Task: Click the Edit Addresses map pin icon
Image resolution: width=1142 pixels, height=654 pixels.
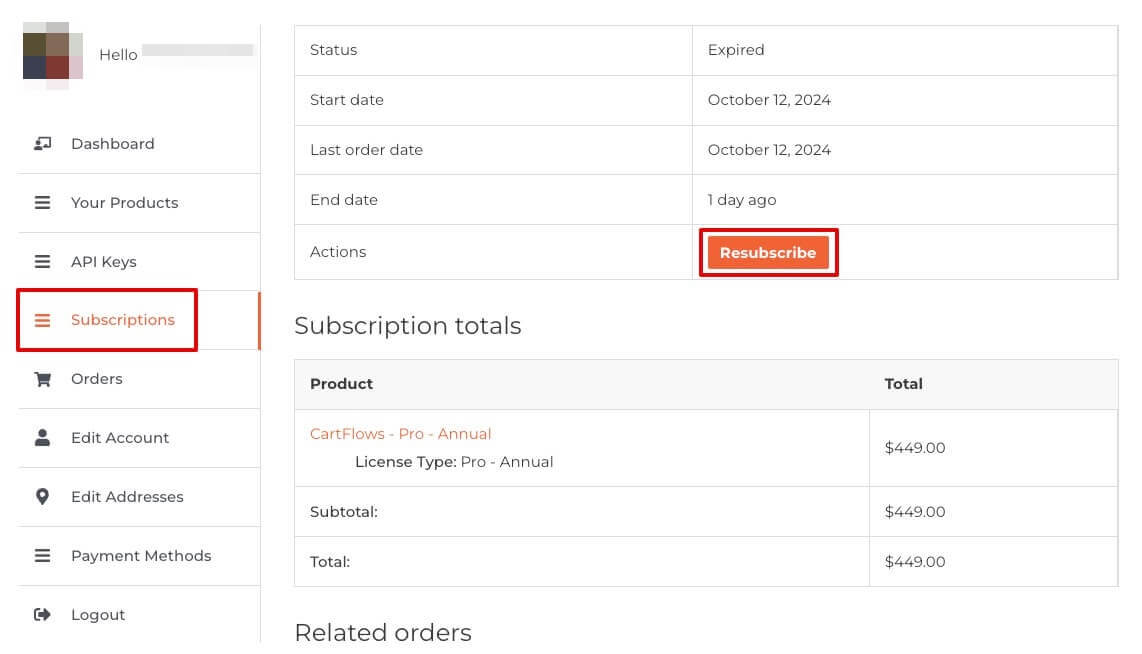Action: click(x=42, y=497)
